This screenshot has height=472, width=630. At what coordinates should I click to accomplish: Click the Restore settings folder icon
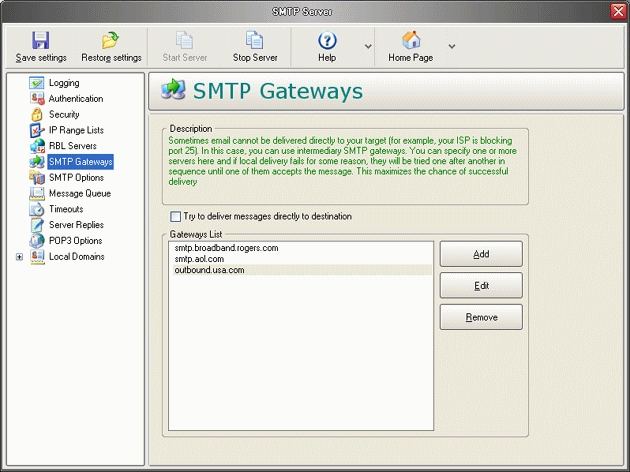click(111, 40)
